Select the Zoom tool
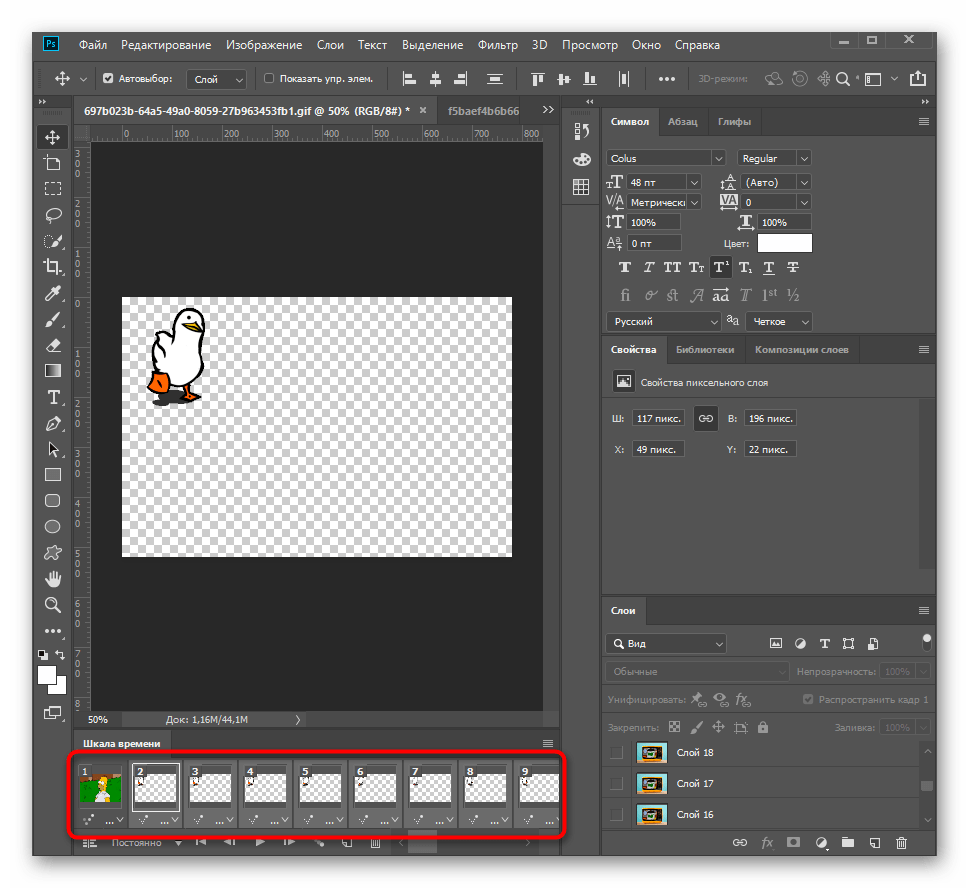The height and width of the screenshot is (888, 969). (x=53, y=605)
